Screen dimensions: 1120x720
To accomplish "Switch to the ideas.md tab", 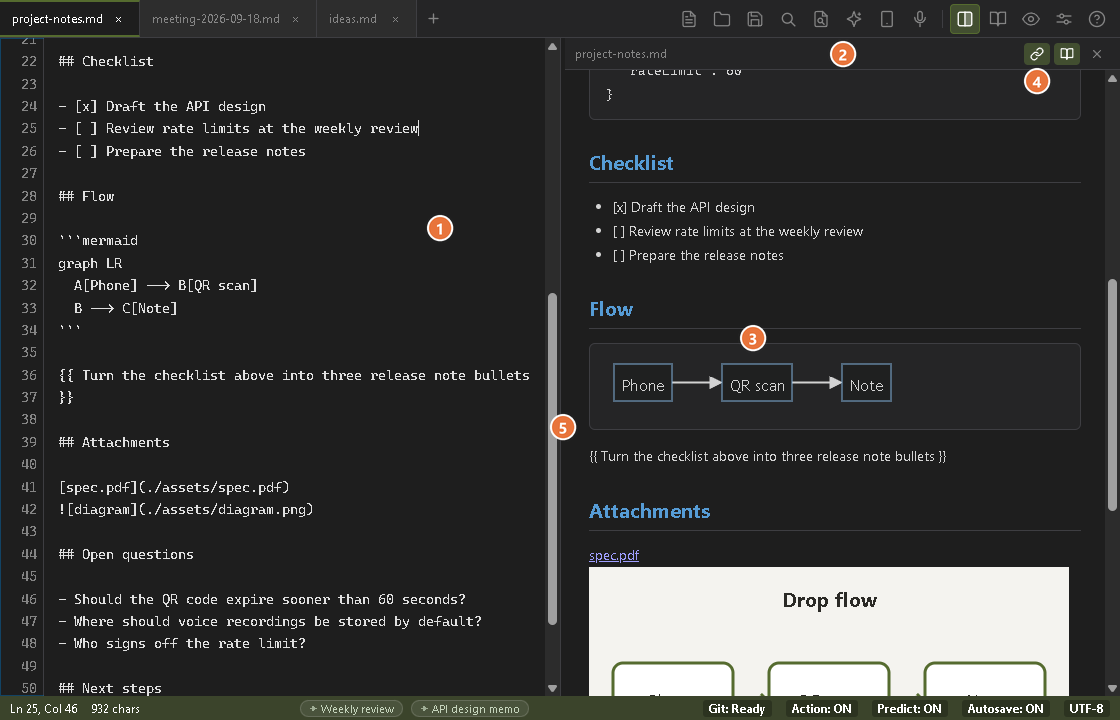I will (353, 19).
